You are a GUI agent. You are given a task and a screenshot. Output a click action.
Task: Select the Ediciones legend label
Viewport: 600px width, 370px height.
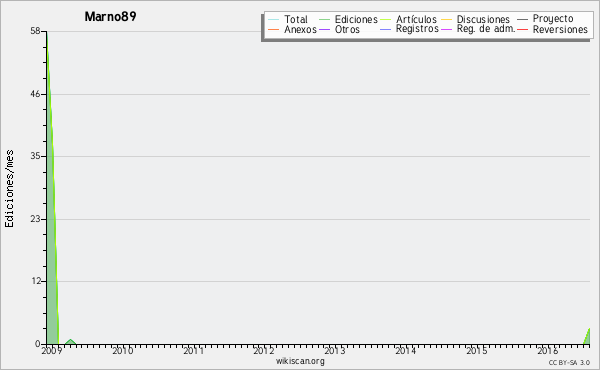click(356, 19)
